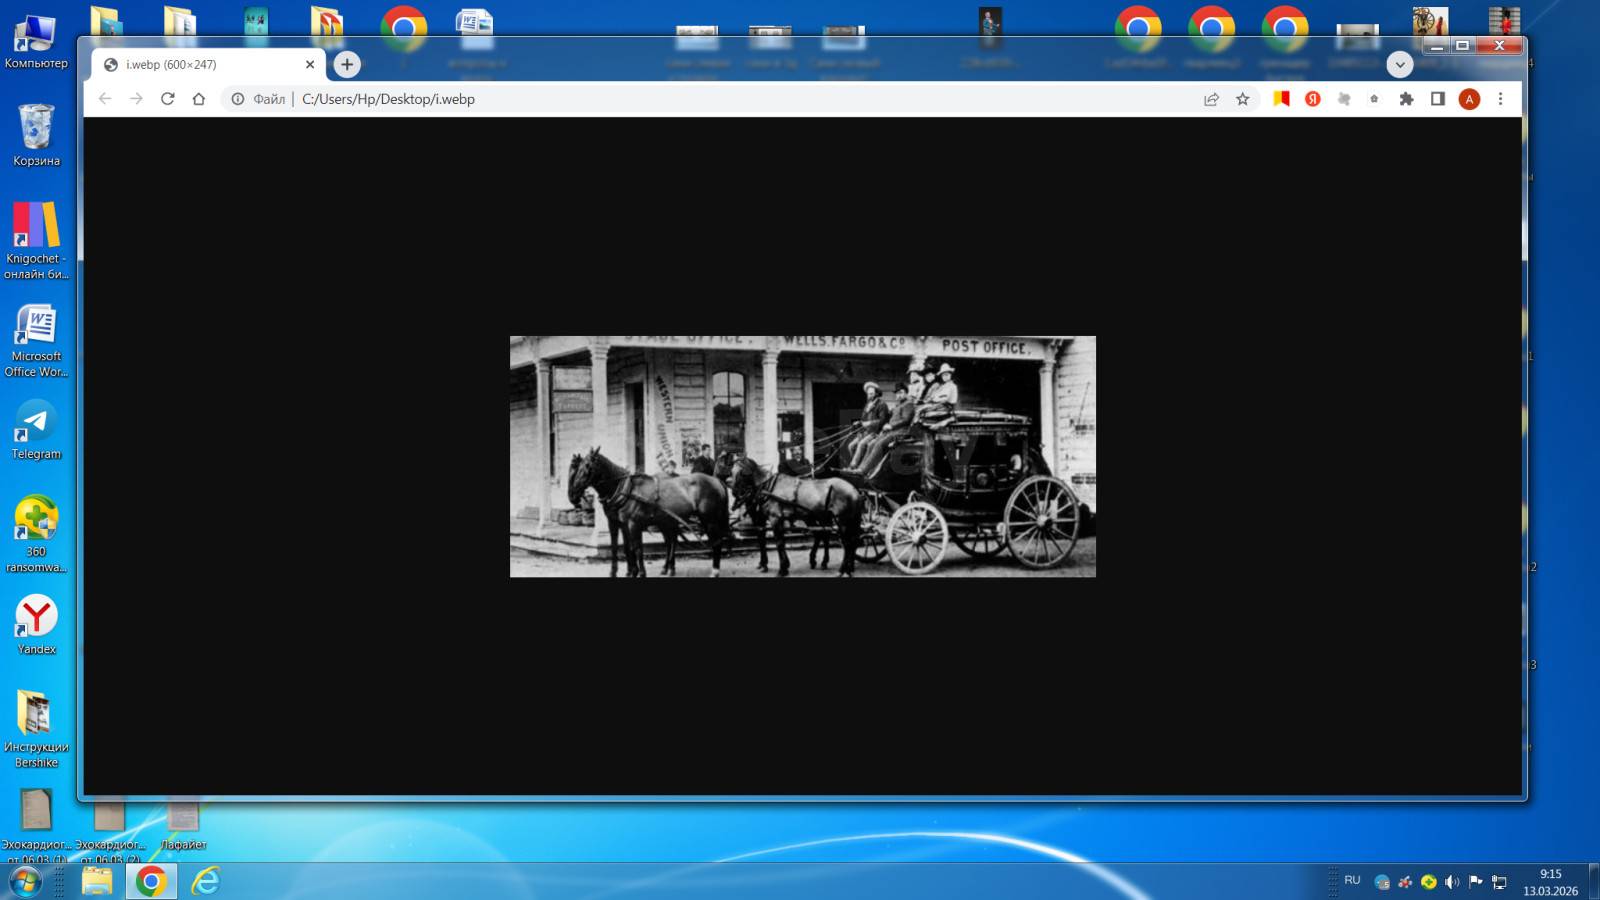Open the Chrome profile avatar A
The height and width of the screenshot is (900, 1600).
[x=1469, y=99]
